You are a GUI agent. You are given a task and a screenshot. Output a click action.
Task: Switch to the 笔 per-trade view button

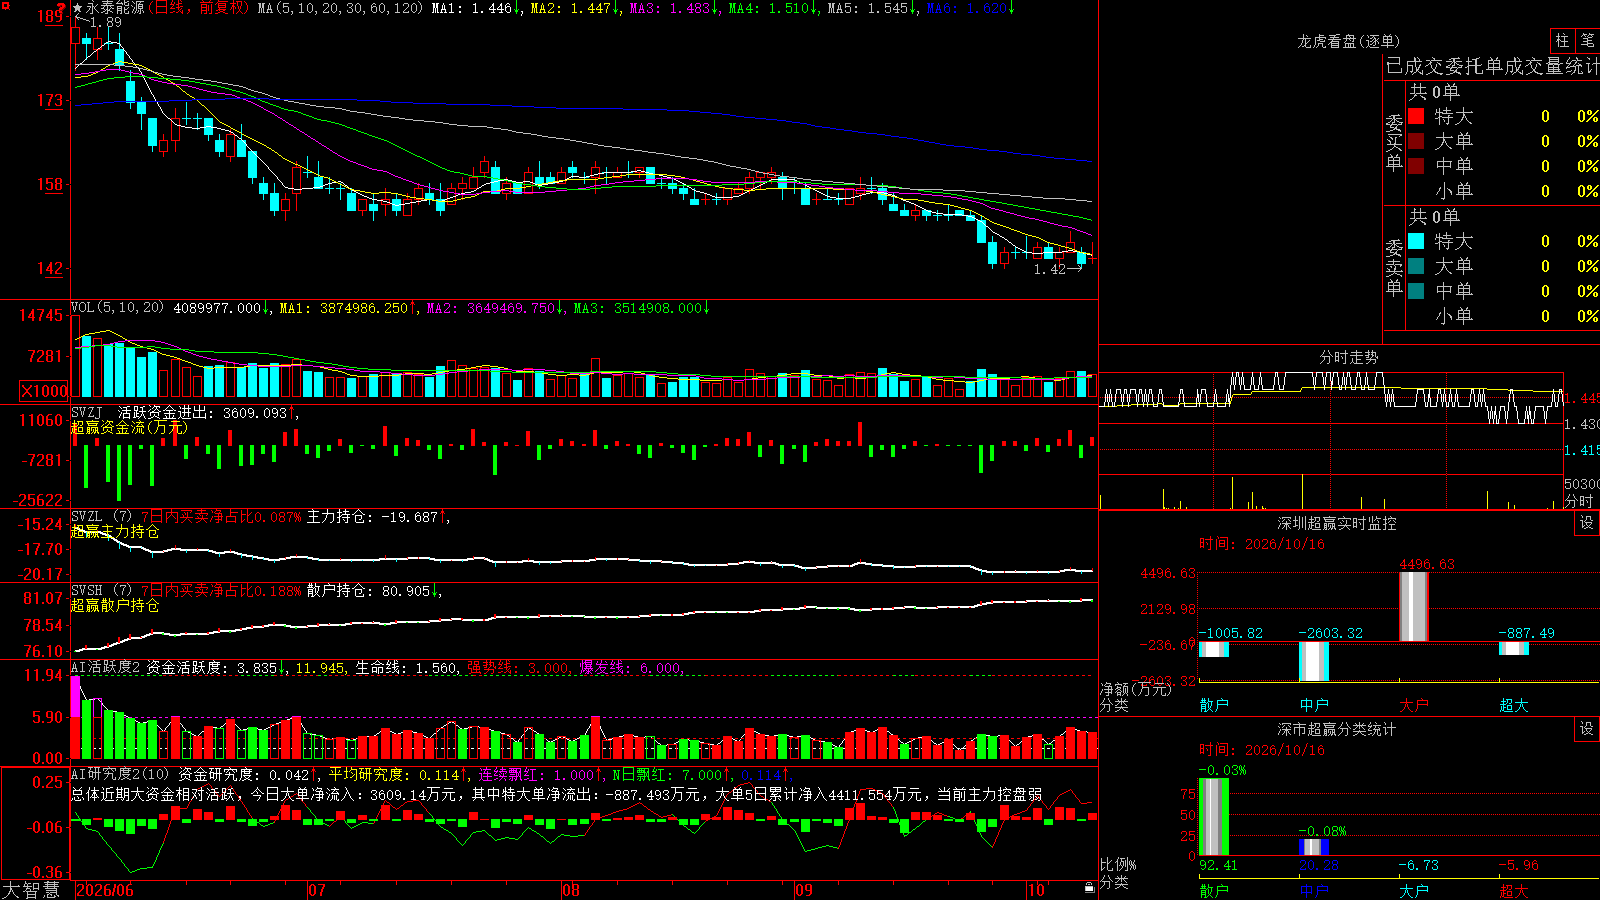pos(1588,40)
